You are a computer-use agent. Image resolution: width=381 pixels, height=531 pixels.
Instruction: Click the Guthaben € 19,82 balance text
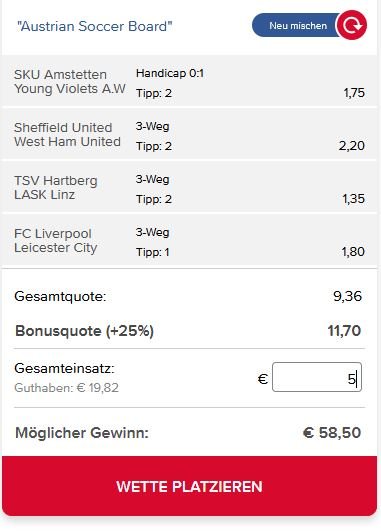66,388
